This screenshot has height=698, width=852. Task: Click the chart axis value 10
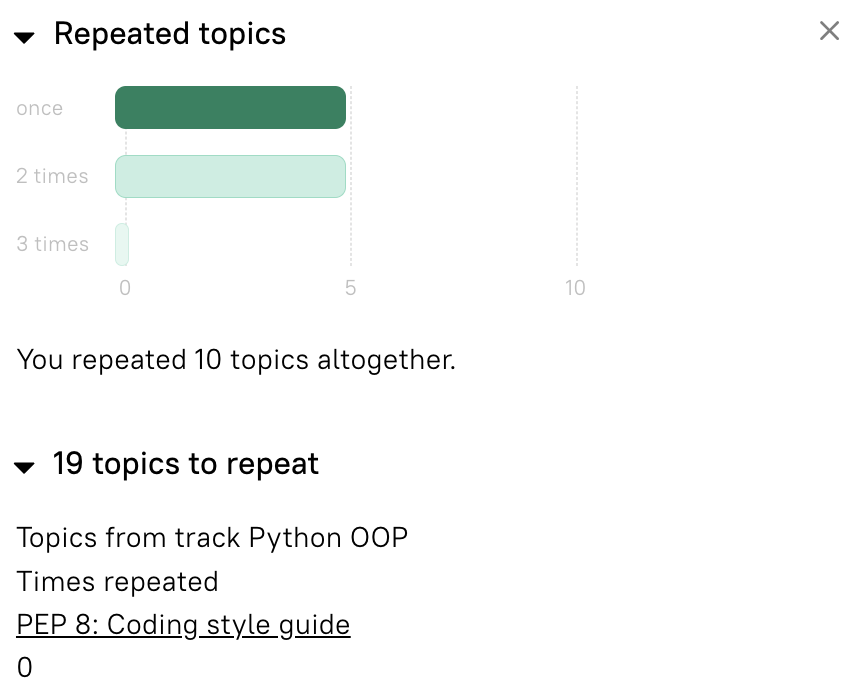pyautogui.click(x=575, y=288)
